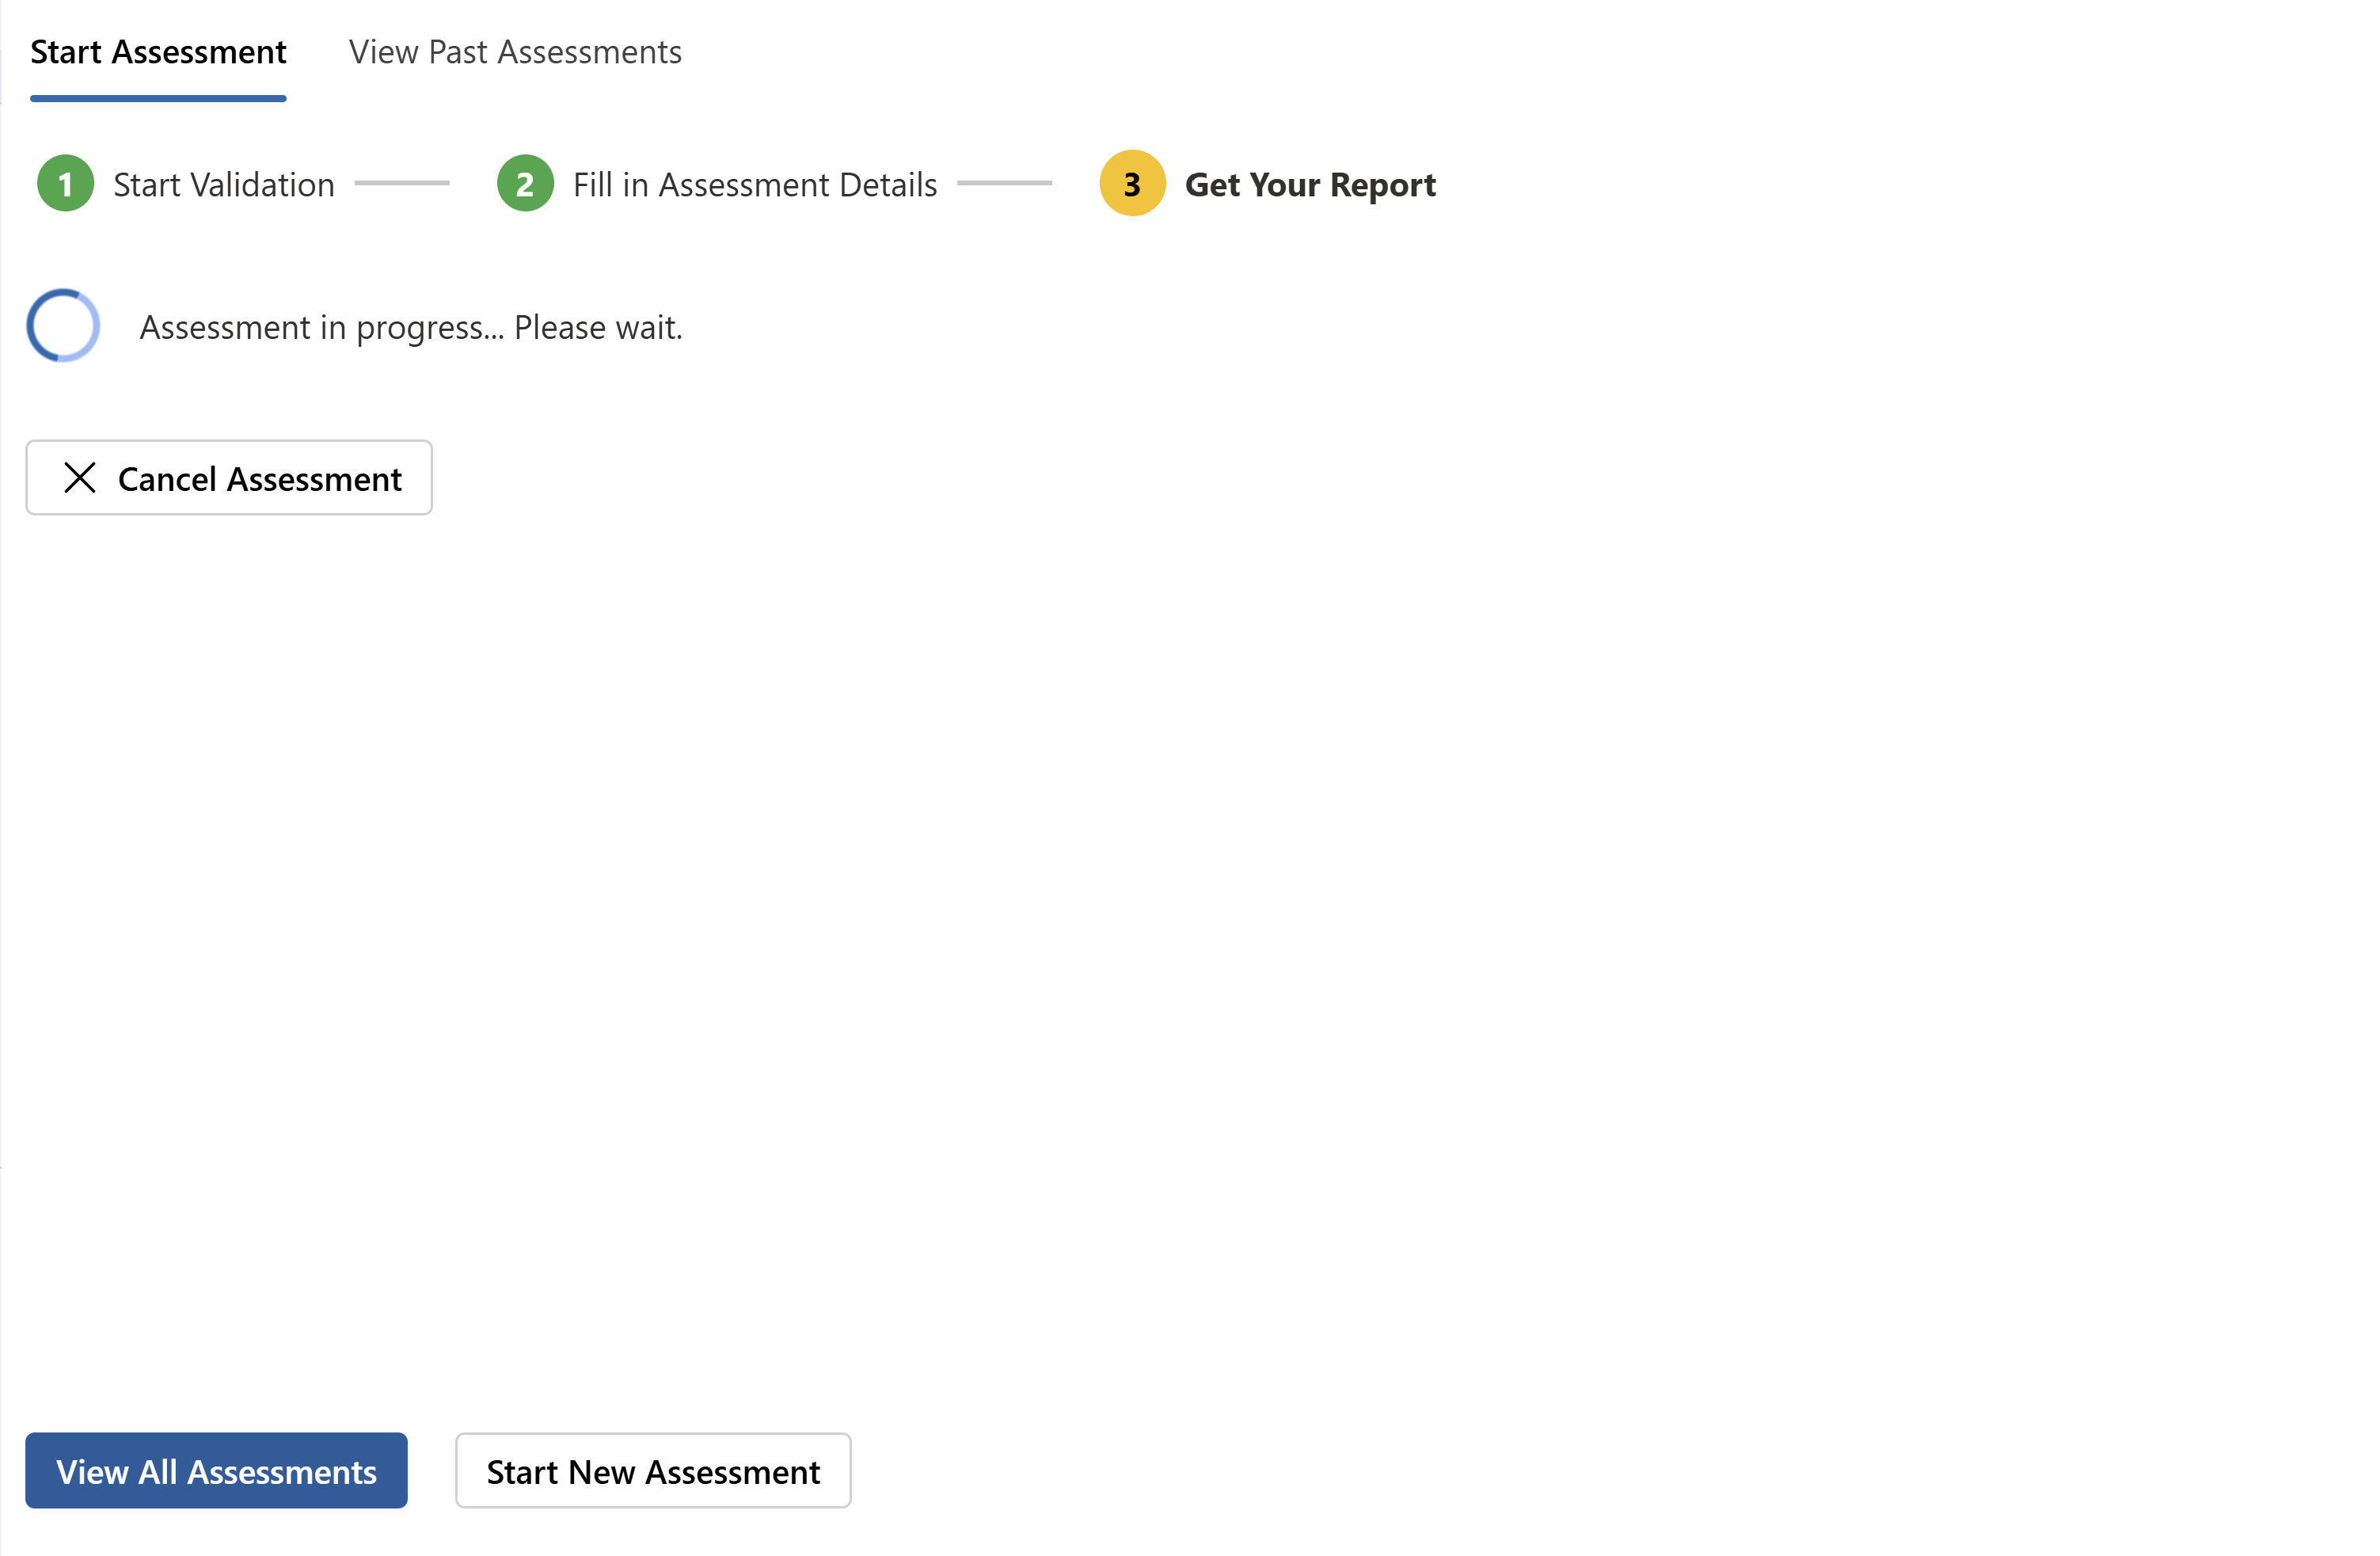Switch to Start Assessment tab
The image size is (2380, 1556).
(158, 52)
